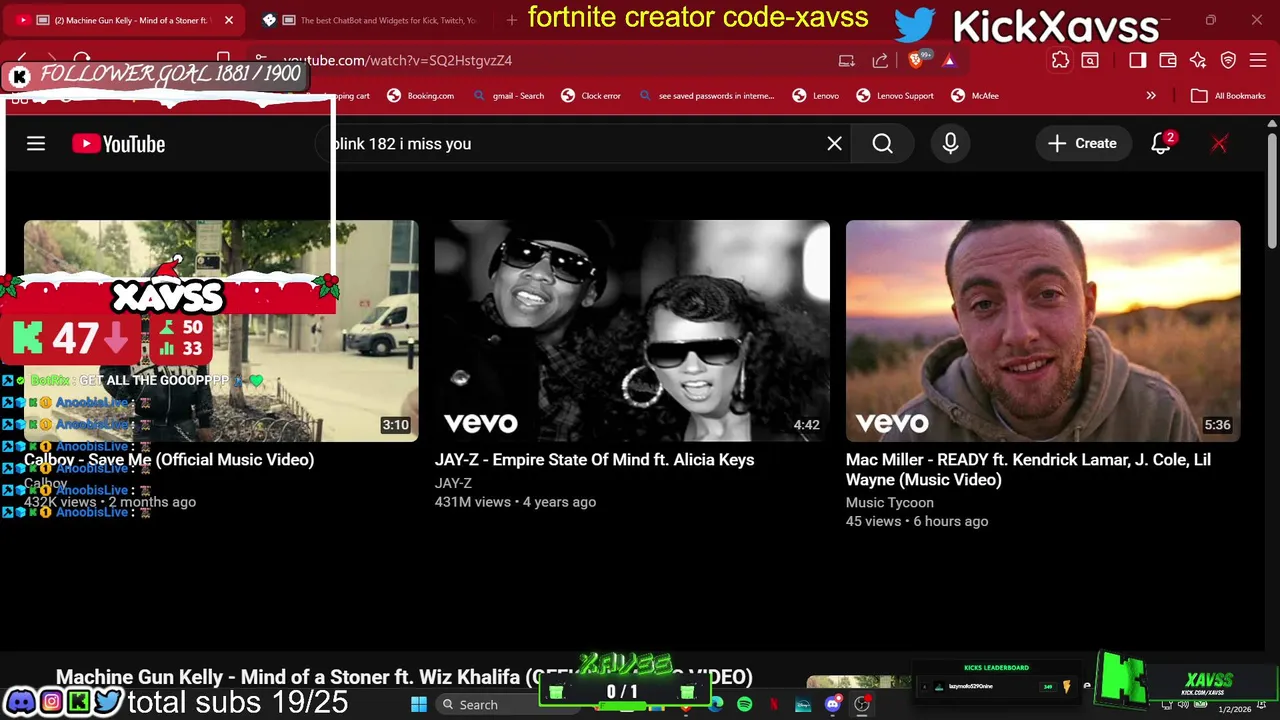Image resolution: width=1280 pixels, height=720 pixels.
Task: Open Netflix from the taskbar
Action: 774,705
